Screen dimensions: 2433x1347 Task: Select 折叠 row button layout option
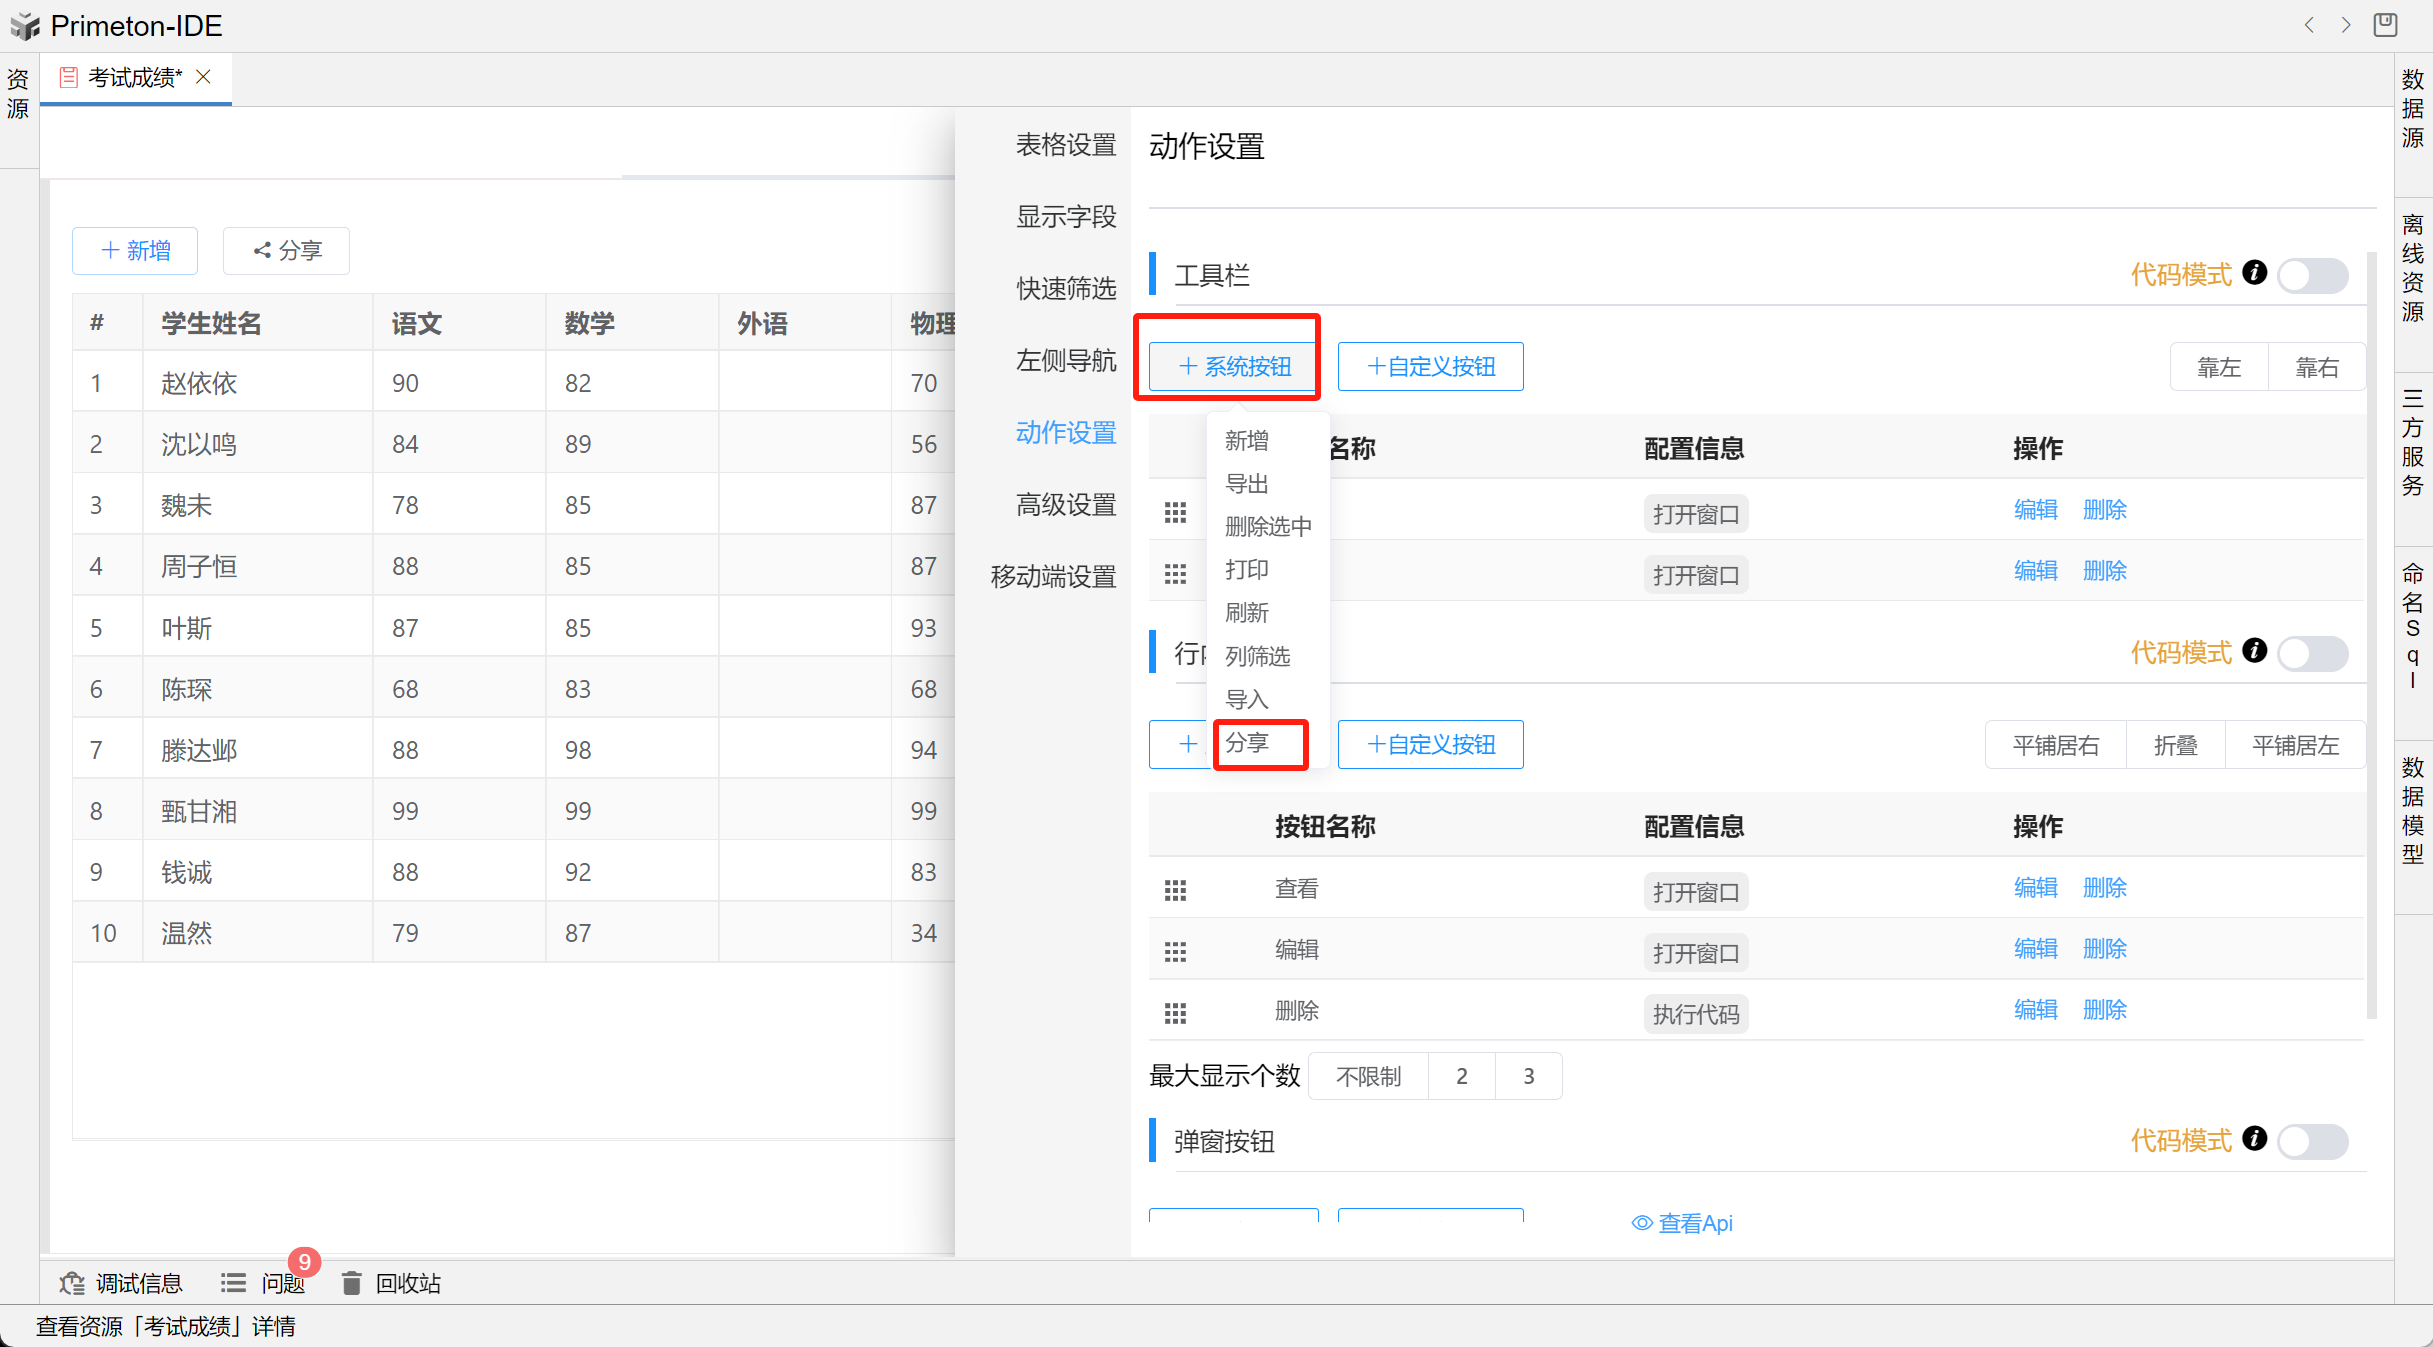pyautogui.click(x=2175, y=745)
